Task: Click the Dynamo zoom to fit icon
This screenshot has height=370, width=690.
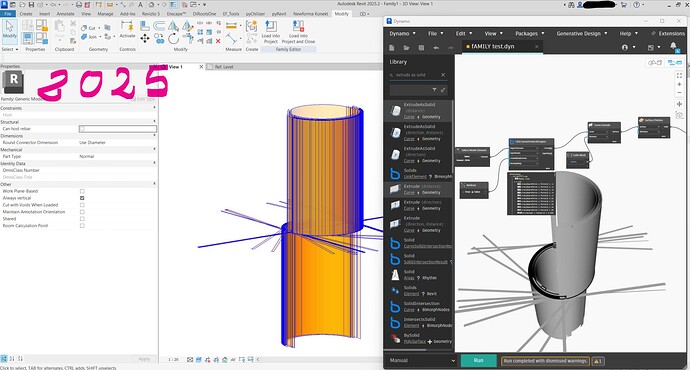Action: 679,76
